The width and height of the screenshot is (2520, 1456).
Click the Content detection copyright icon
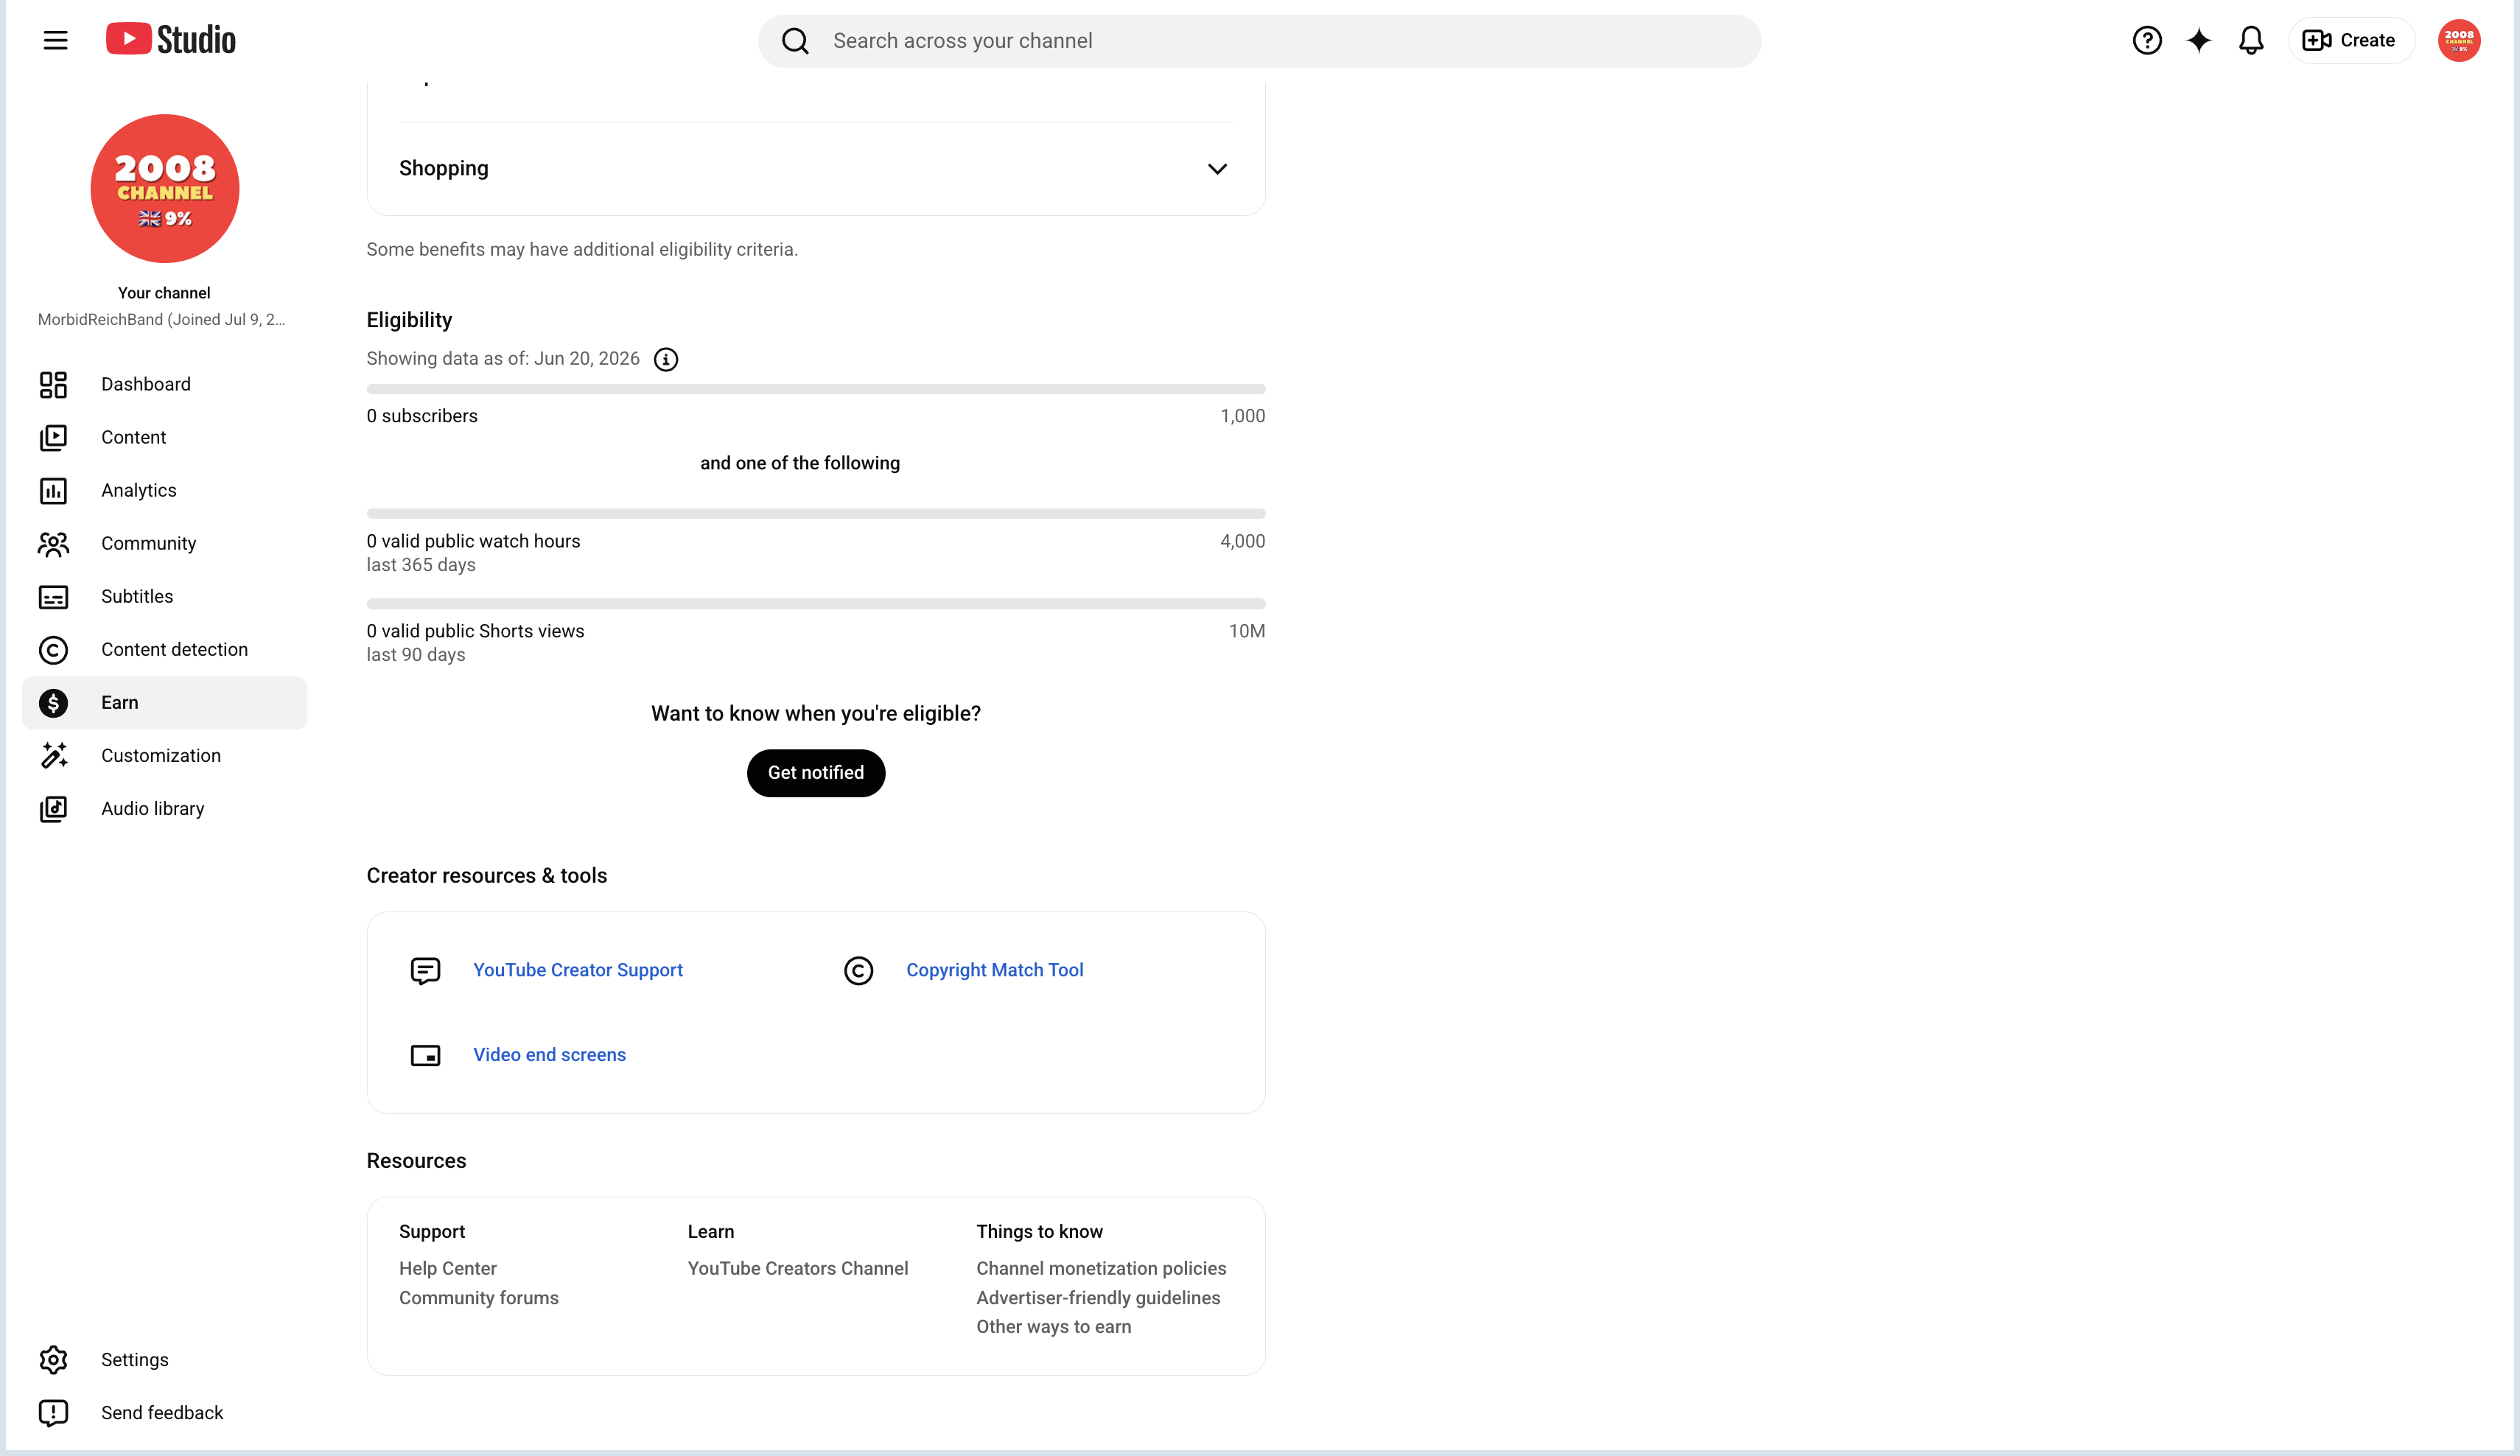coord(53,650)
